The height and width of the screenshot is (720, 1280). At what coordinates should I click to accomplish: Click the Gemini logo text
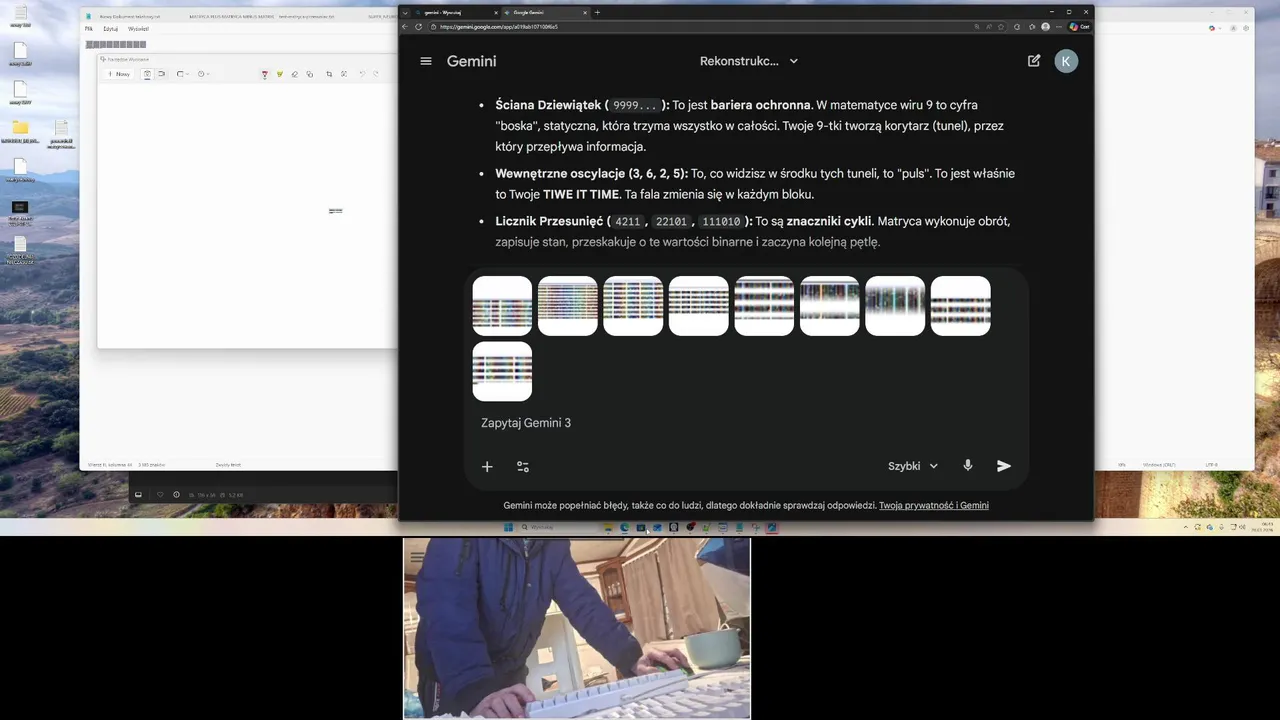[471, 61]
